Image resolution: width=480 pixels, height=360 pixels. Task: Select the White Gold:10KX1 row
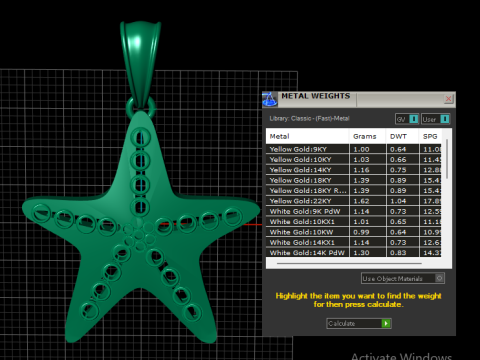click(354, 222)
